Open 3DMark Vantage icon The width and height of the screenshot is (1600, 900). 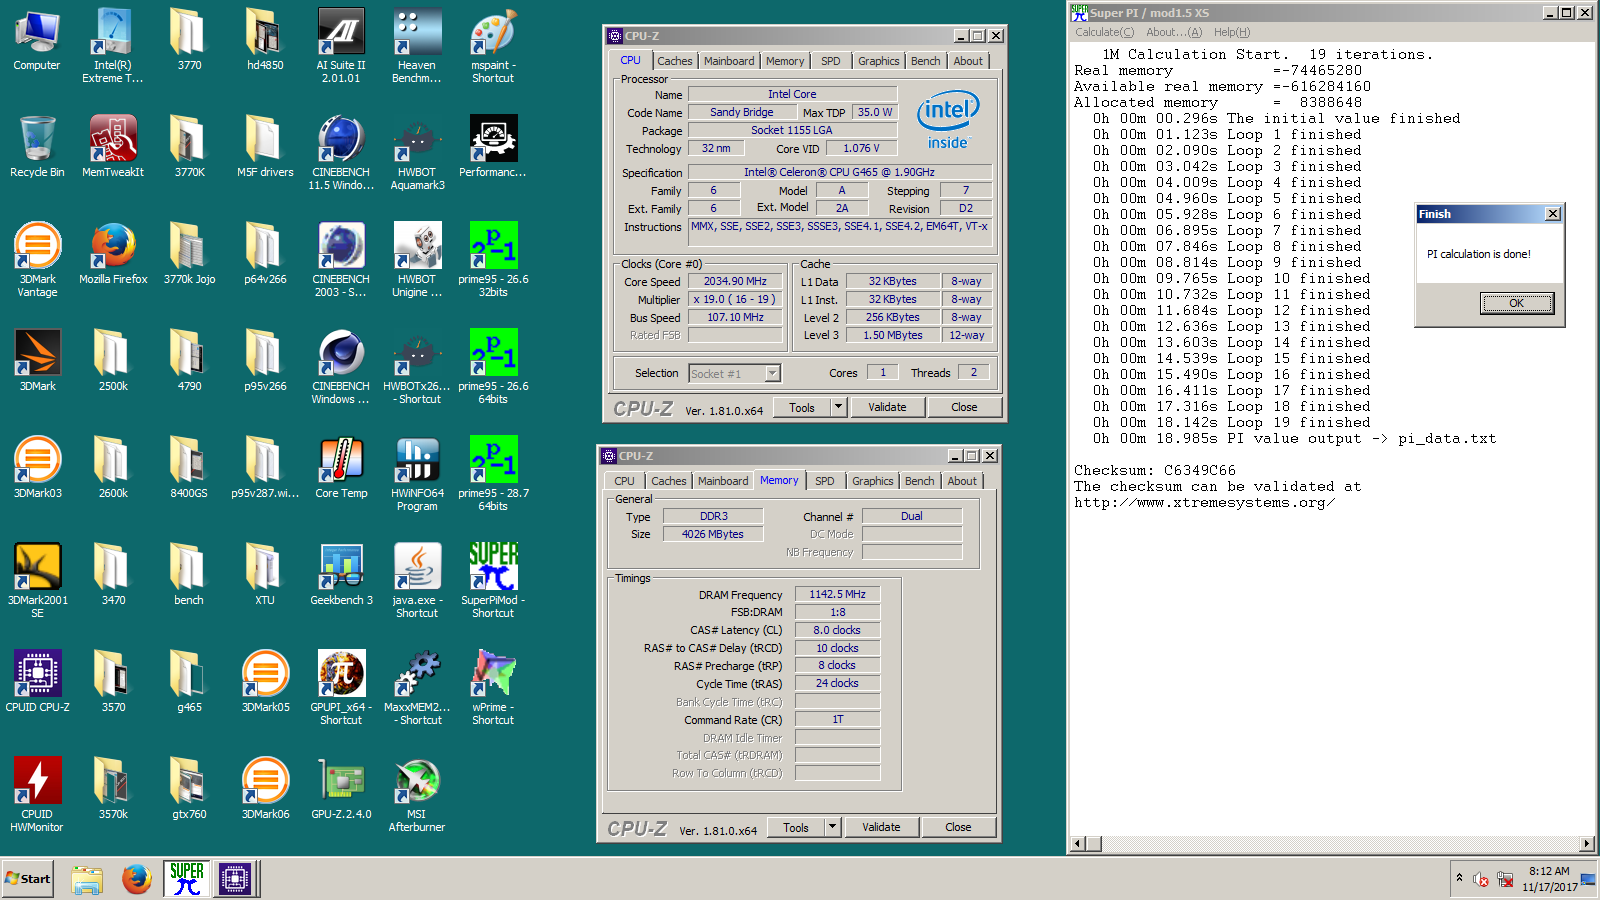37,259
